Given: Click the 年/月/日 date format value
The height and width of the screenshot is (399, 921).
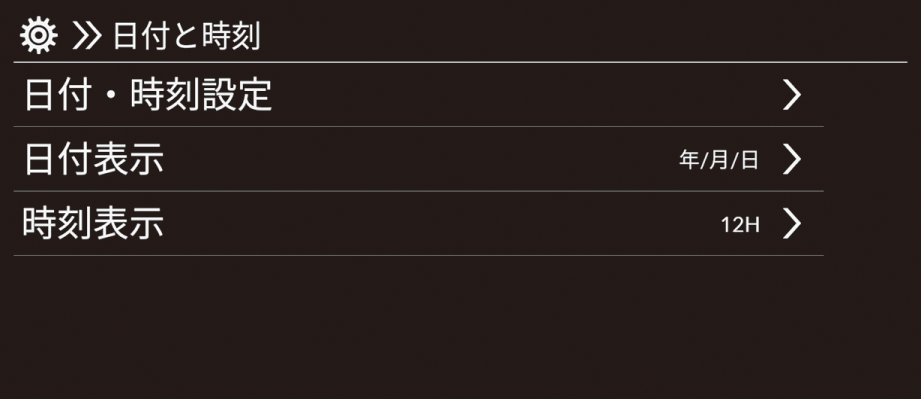Looking at the screenshot, I should pyautogui.click(x=718, y=160).
